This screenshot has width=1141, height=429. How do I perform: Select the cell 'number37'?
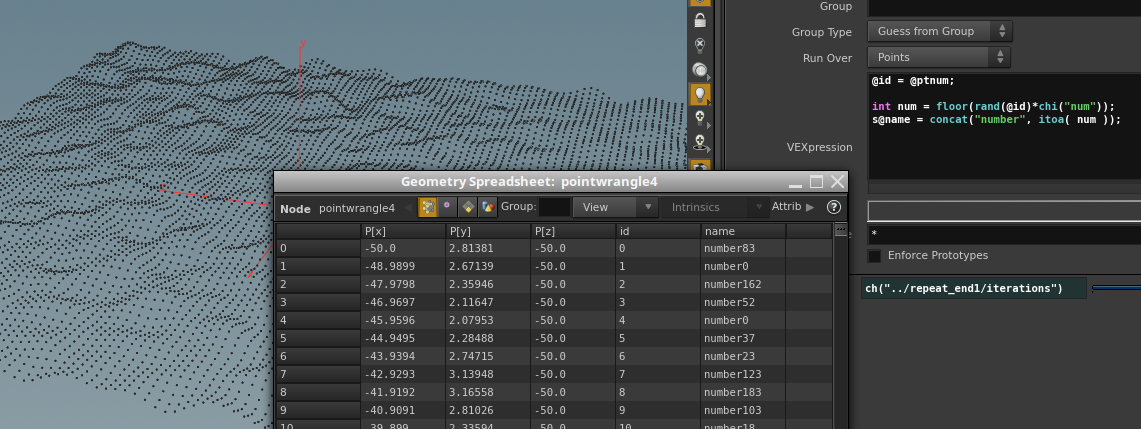click(x=743, y=338)
